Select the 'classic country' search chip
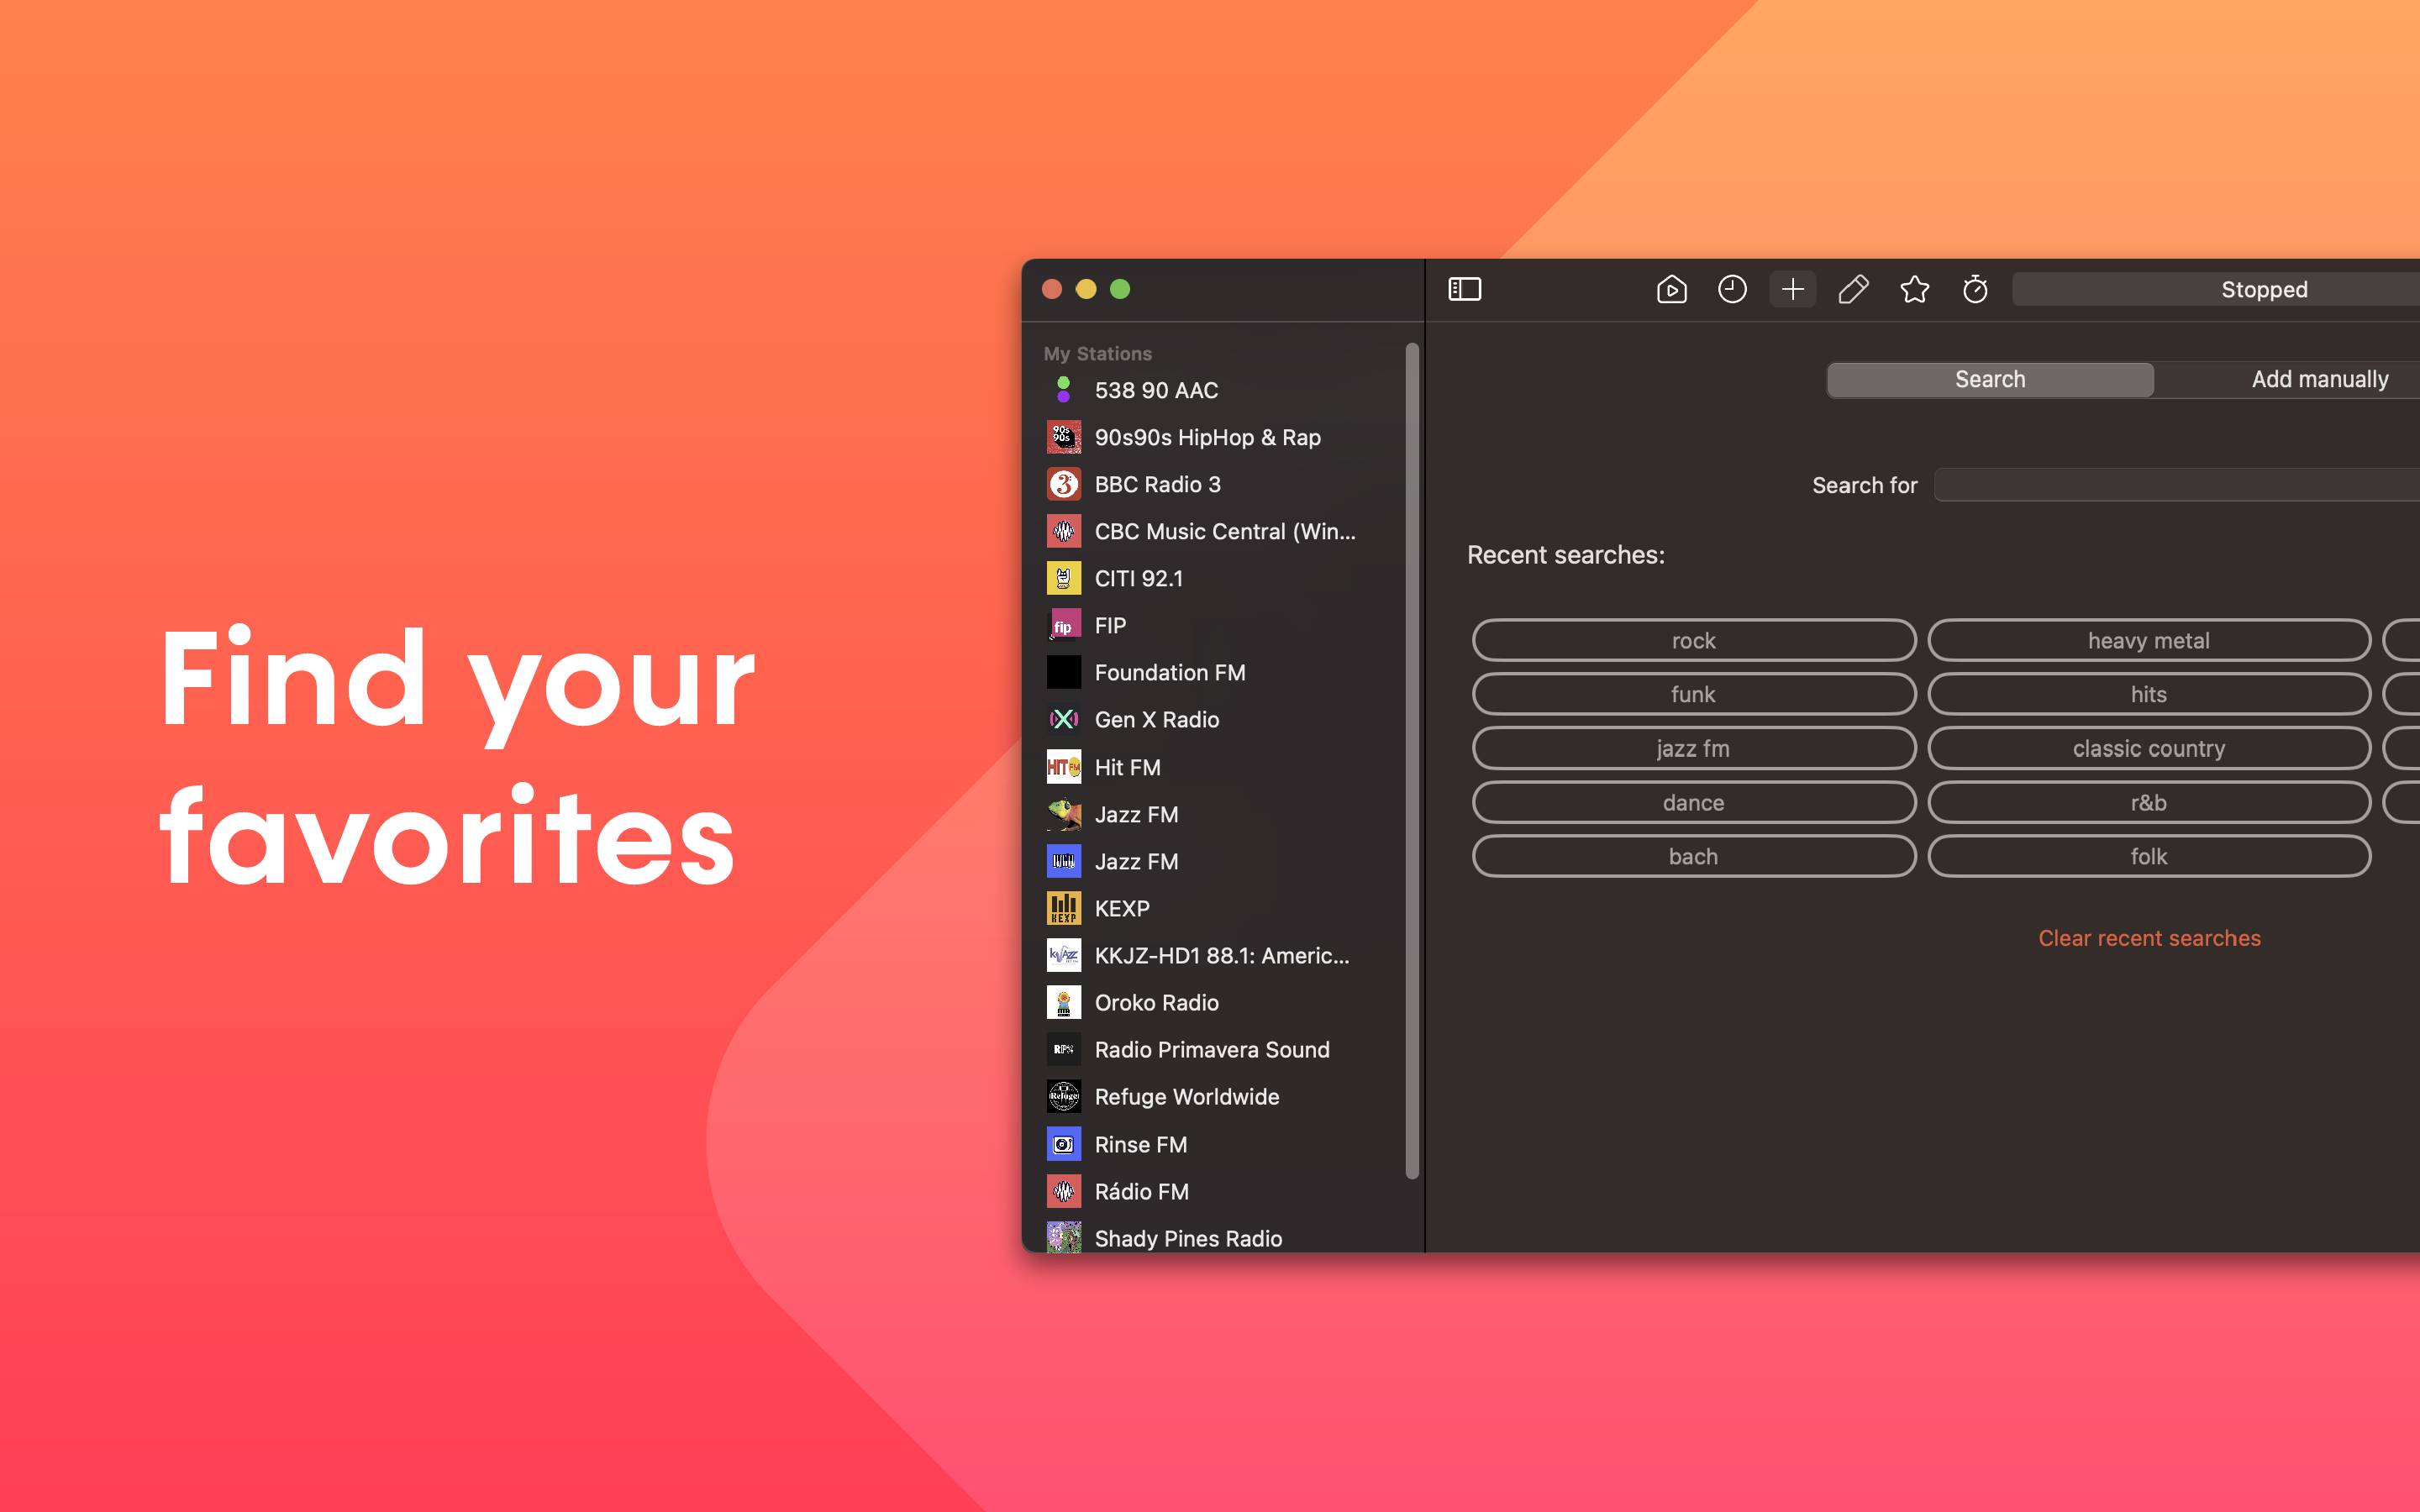Viewport: 2420px width, 1512px height. tap(2148, 748)
